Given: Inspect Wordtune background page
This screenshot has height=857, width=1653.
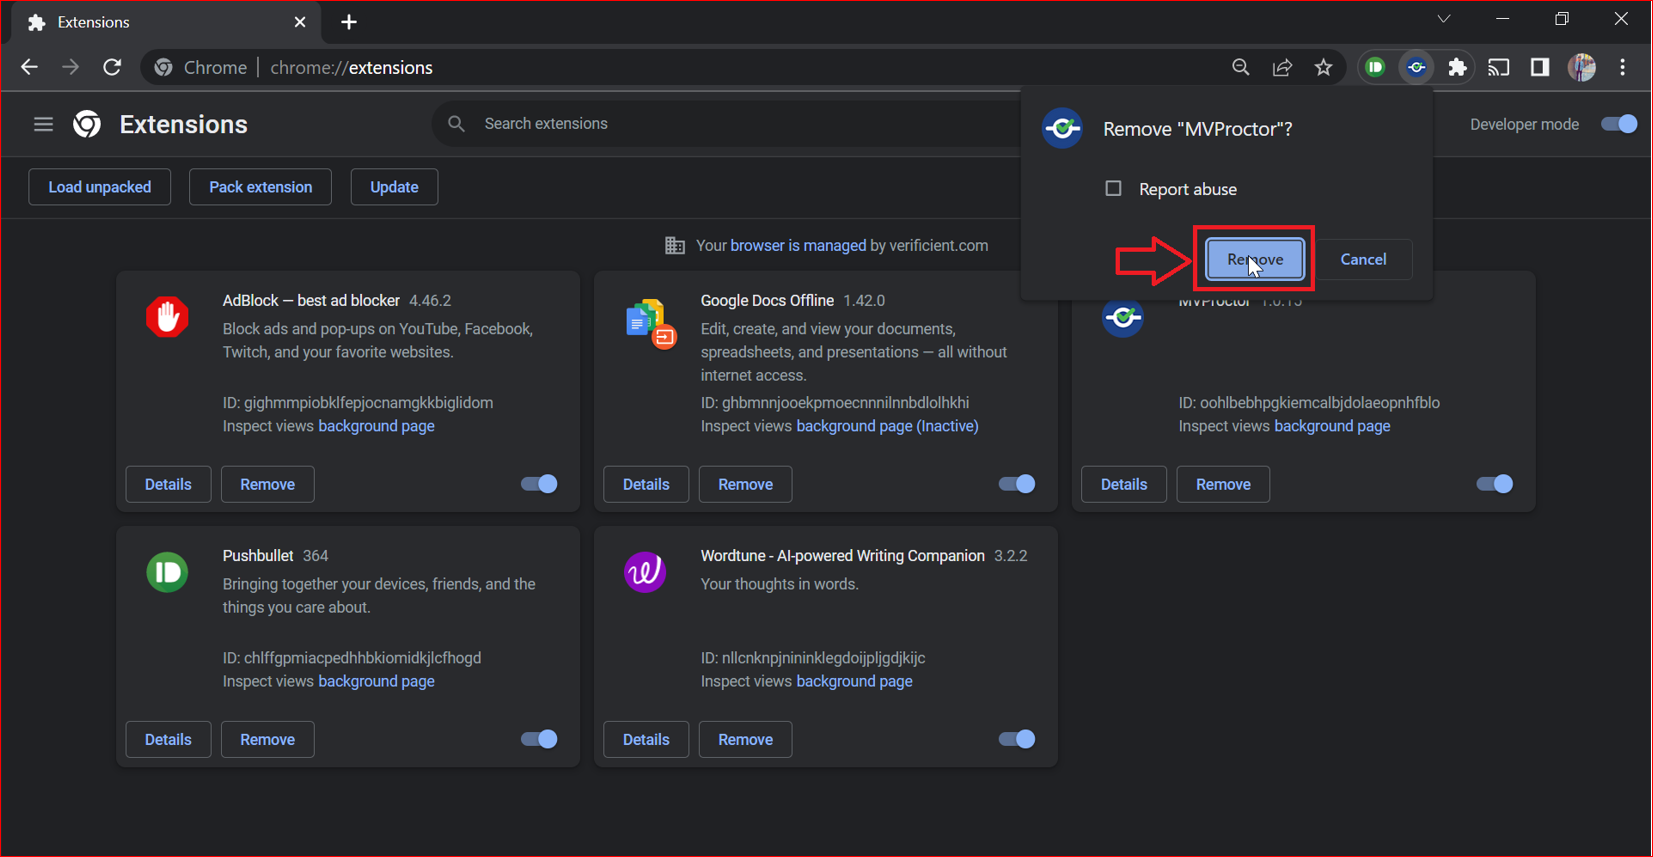Looking at the screenshot, I should [x=854, y=681].
